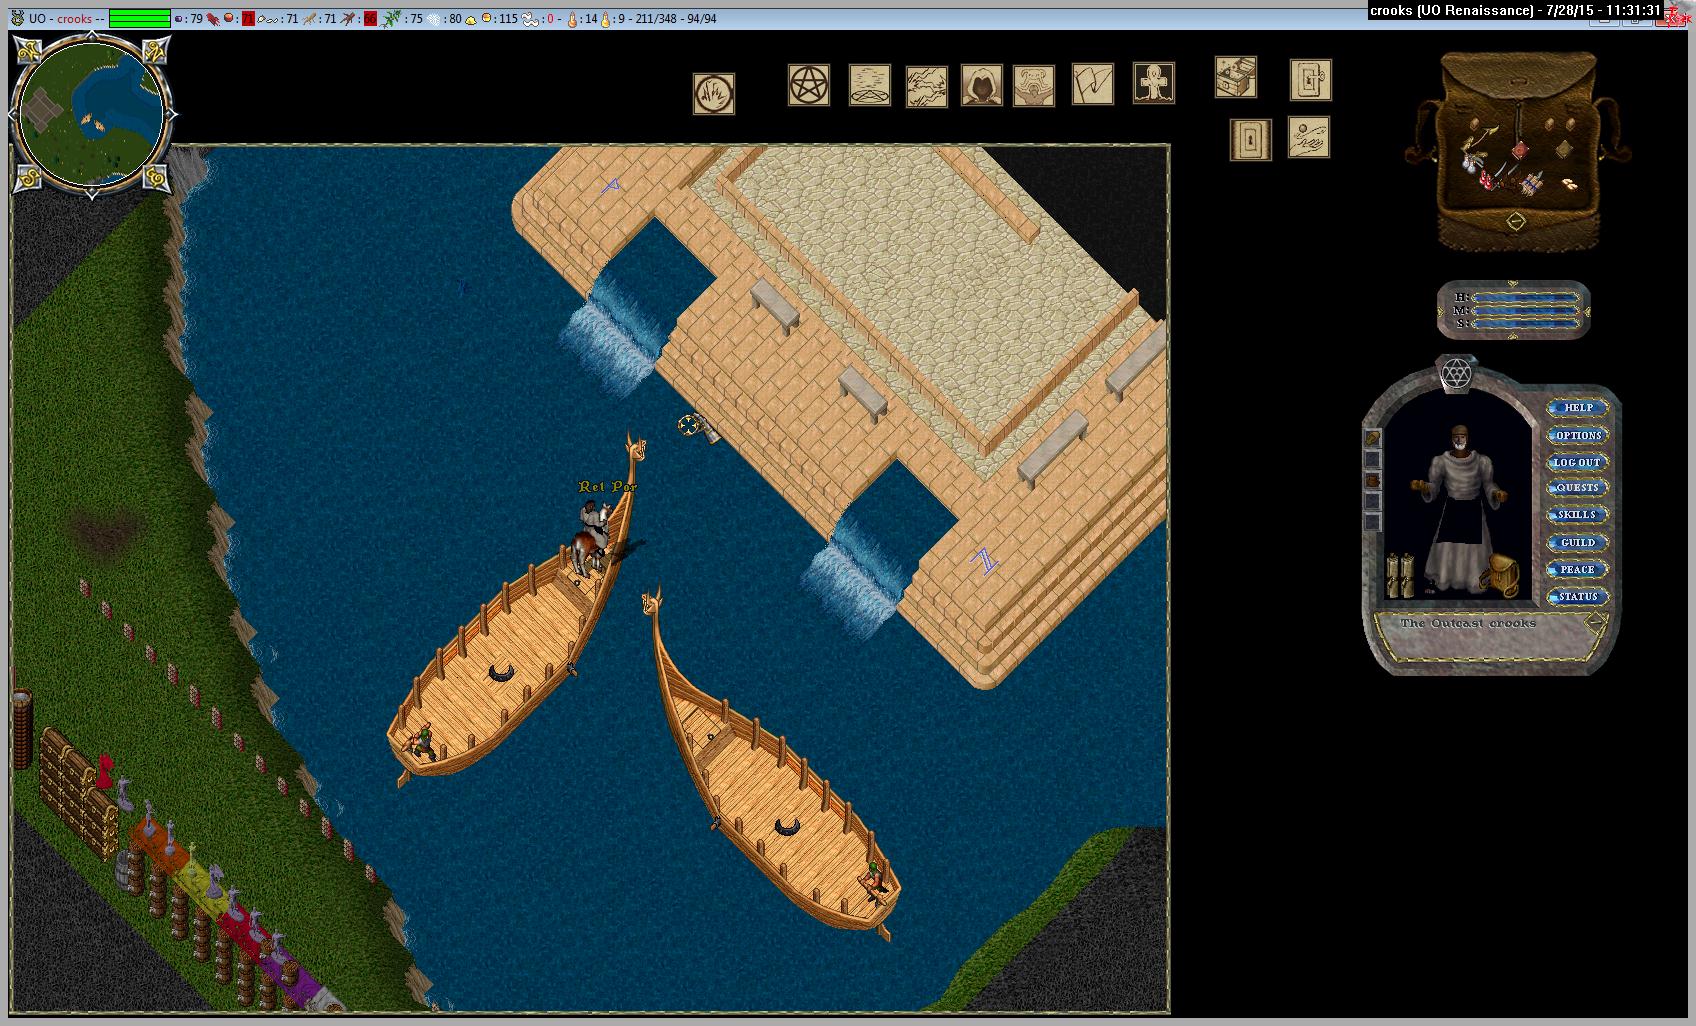Minimize paperdoll using name-plate arrow
The height and width of the screenshot is (1026, 1696).
point(1596,621)
